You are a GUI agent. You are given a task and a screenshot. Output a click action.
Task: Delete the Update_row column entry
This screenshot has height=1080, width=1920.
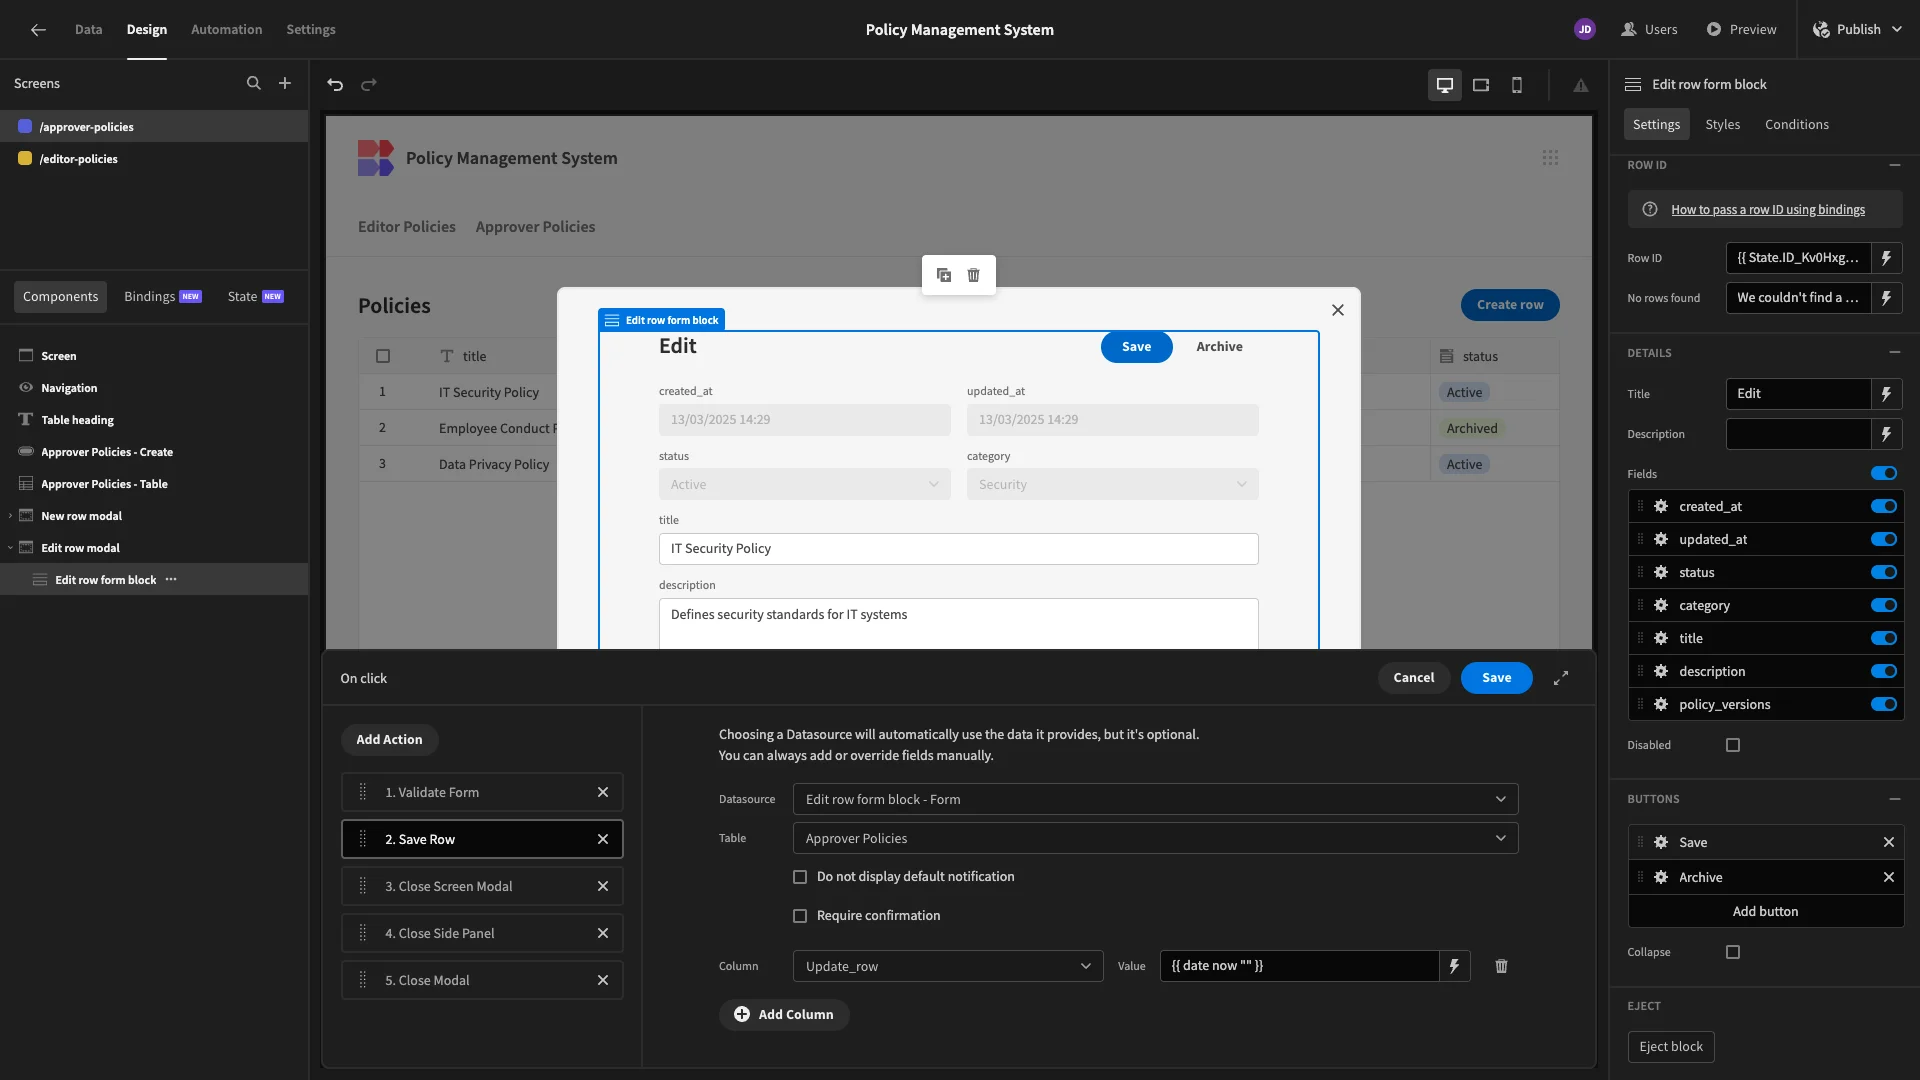(x=1501, y=966)
